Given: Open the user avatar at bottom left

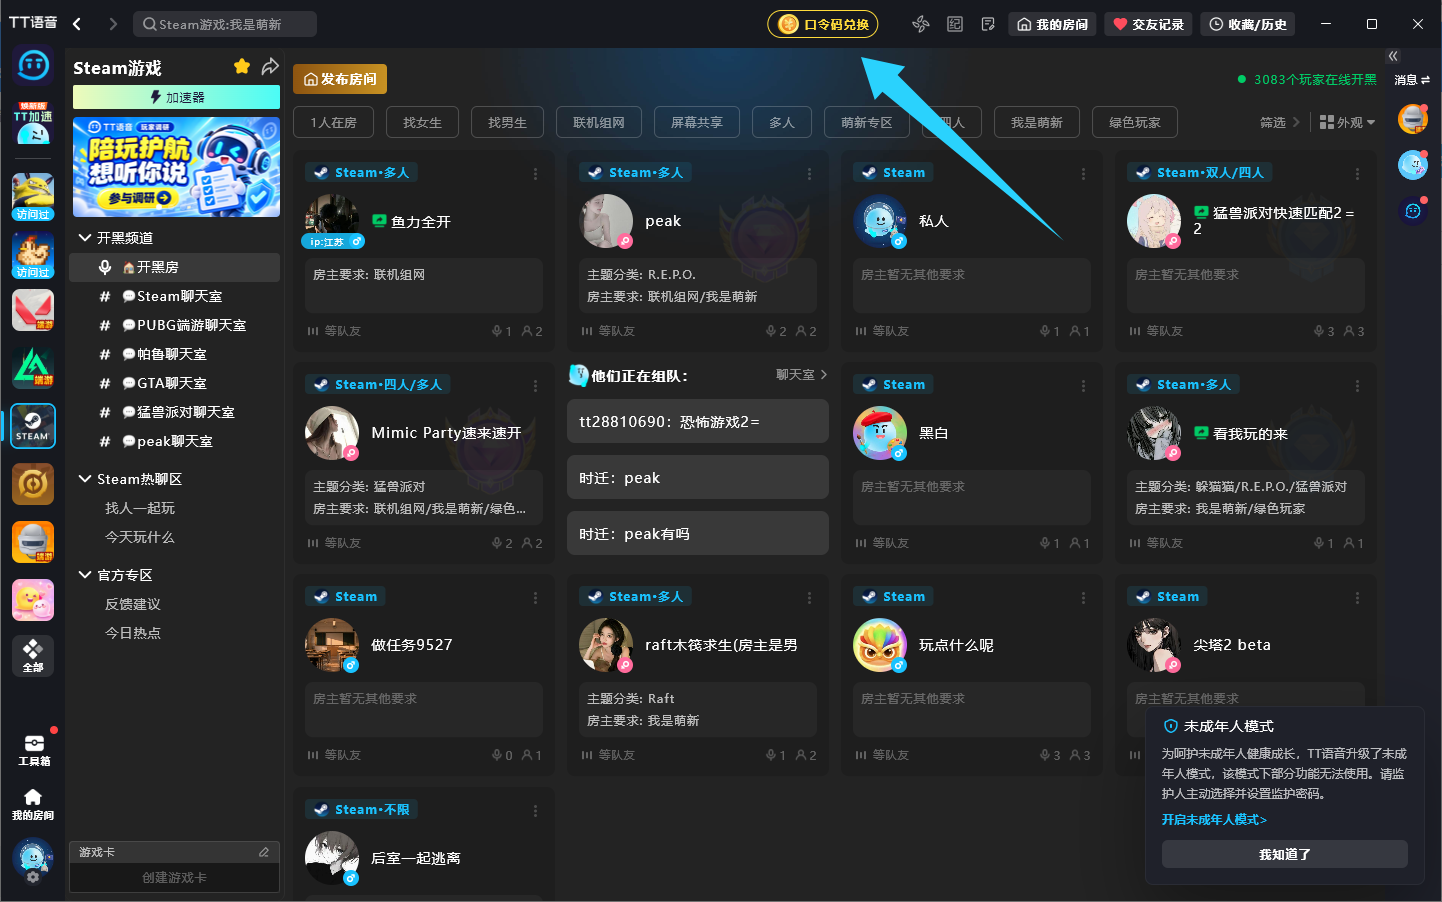Looking at the screenshot, I should click(33, 859).
